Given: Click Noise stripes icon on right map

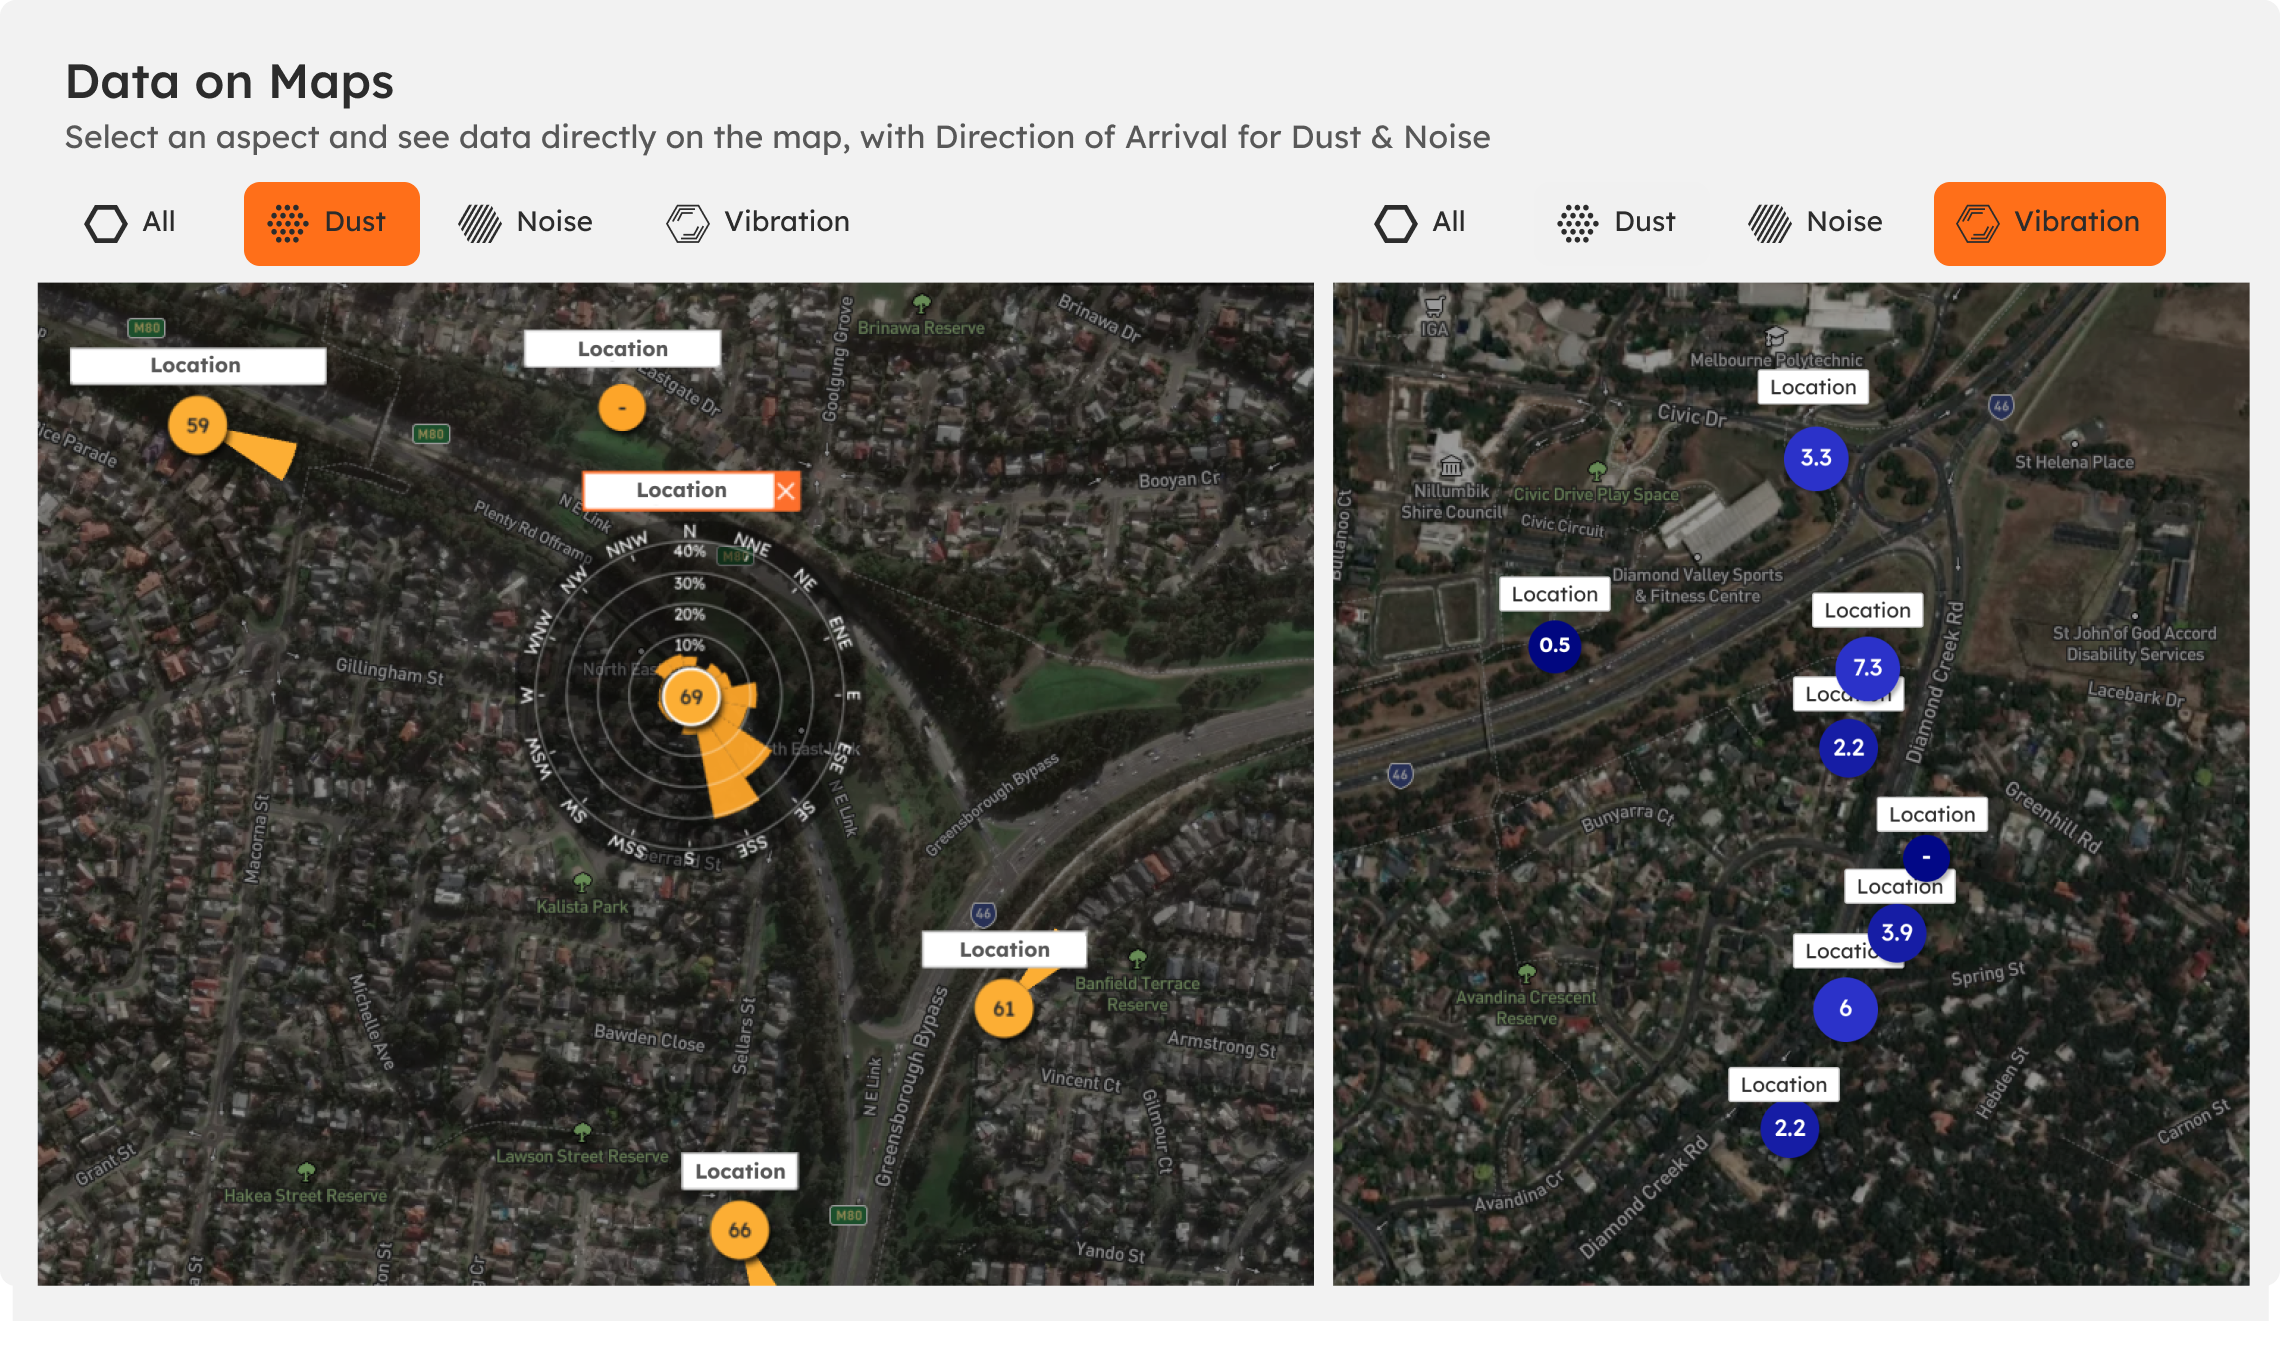Looking at the screenshot, I should coord(1770,223).
